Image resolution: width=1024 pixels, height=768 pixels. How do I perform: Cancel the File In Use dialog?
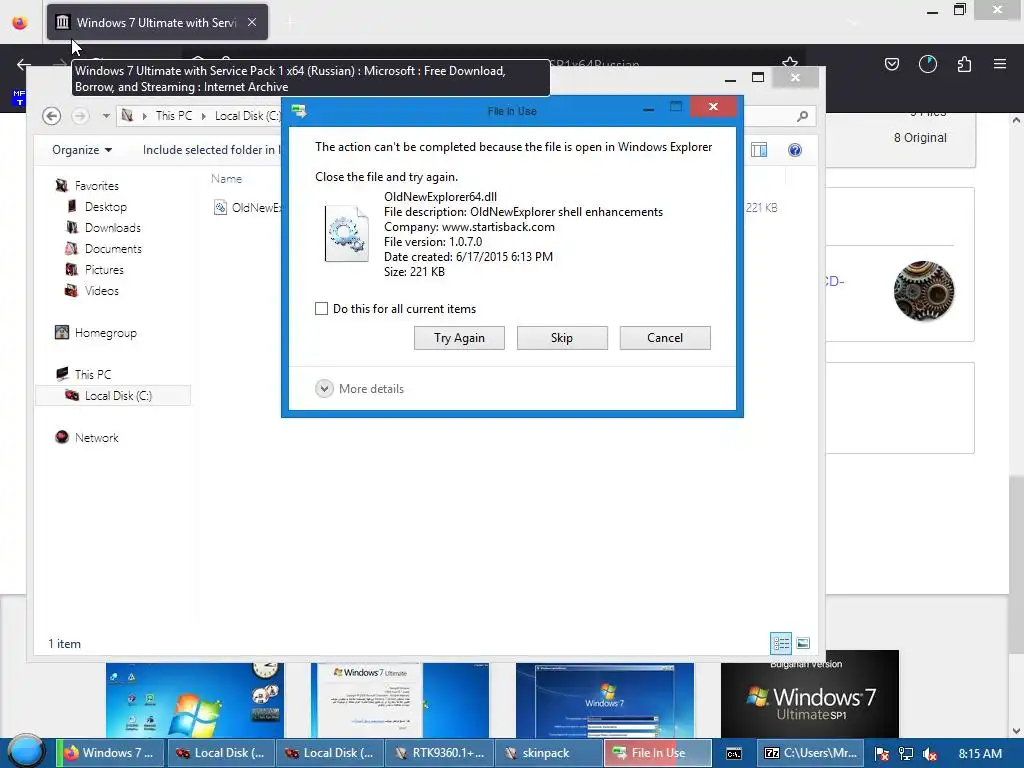[x=665, y=338]
